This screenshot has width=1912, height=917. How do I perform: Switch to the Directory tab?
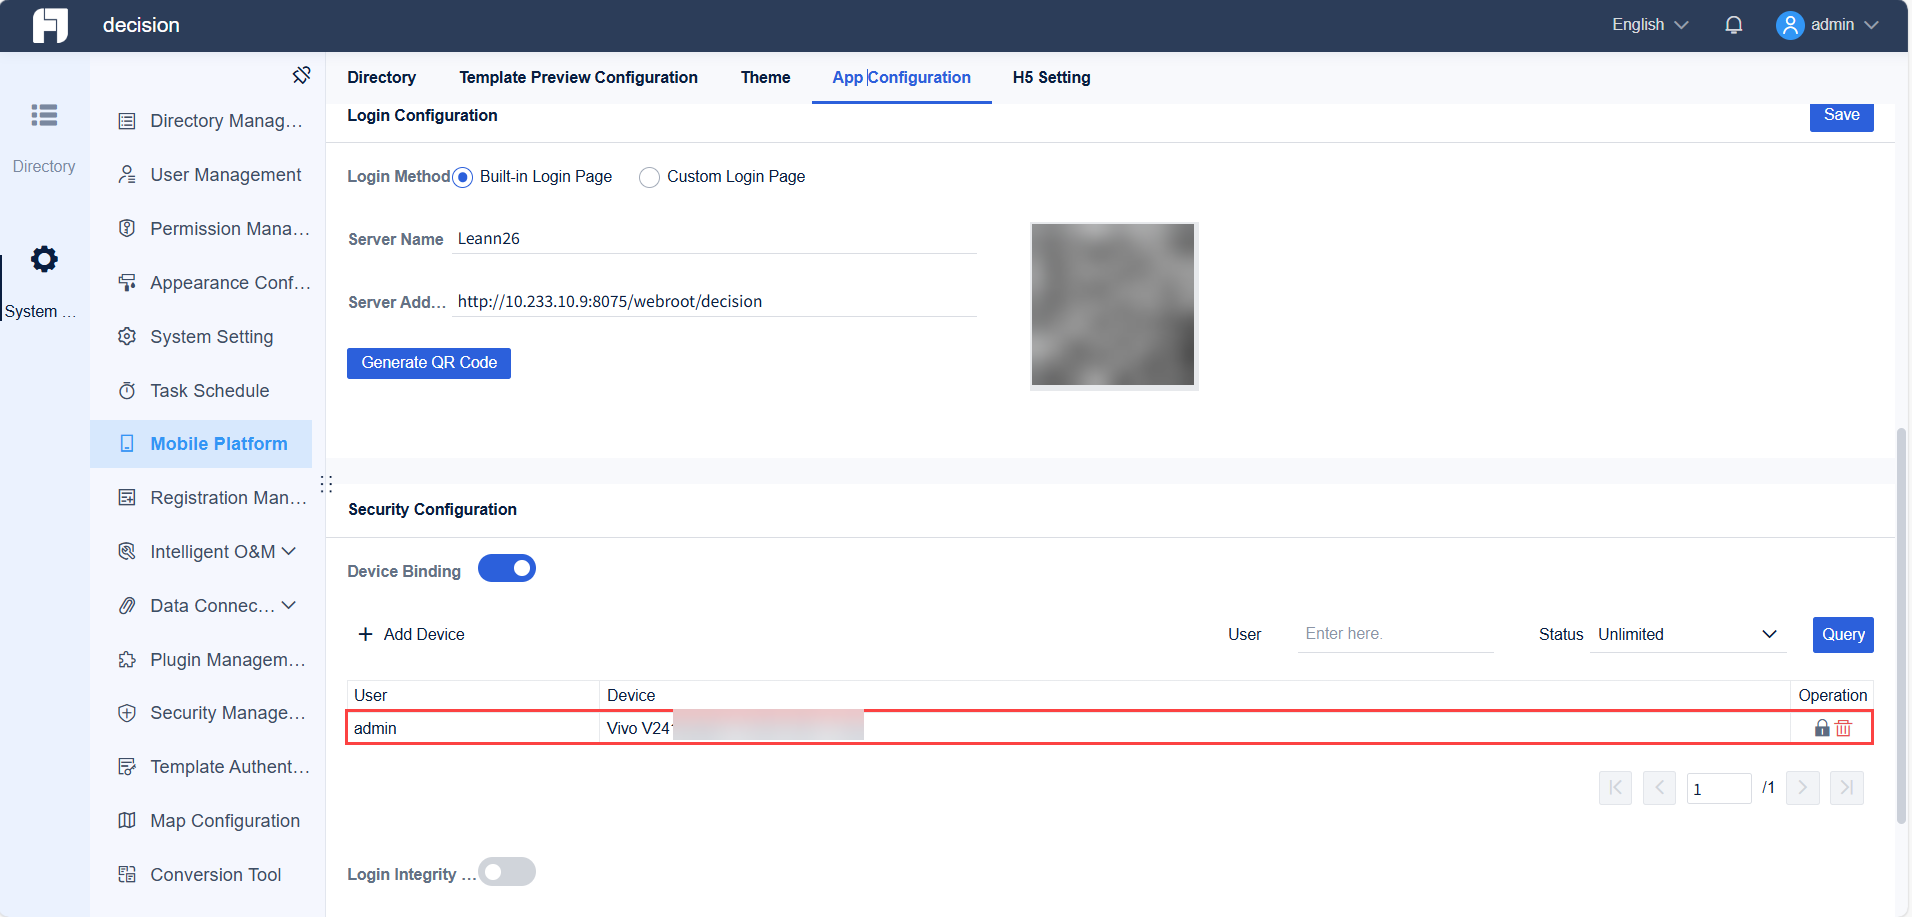click(381, 77)
